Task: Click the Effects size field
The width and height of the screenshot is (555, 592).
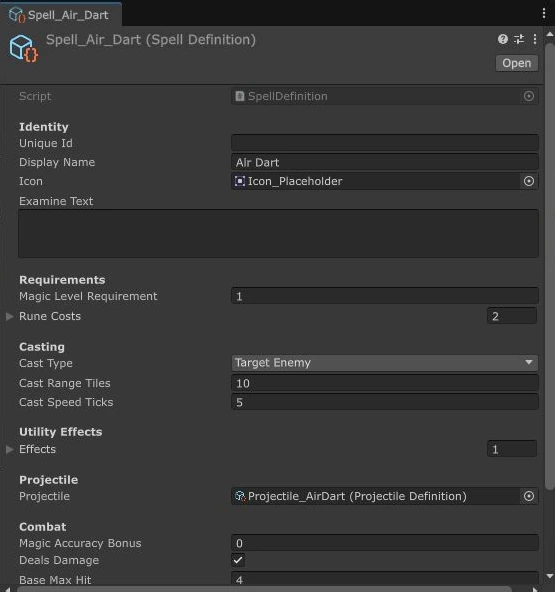Action: pyautogui.click(x=512, y=449)
